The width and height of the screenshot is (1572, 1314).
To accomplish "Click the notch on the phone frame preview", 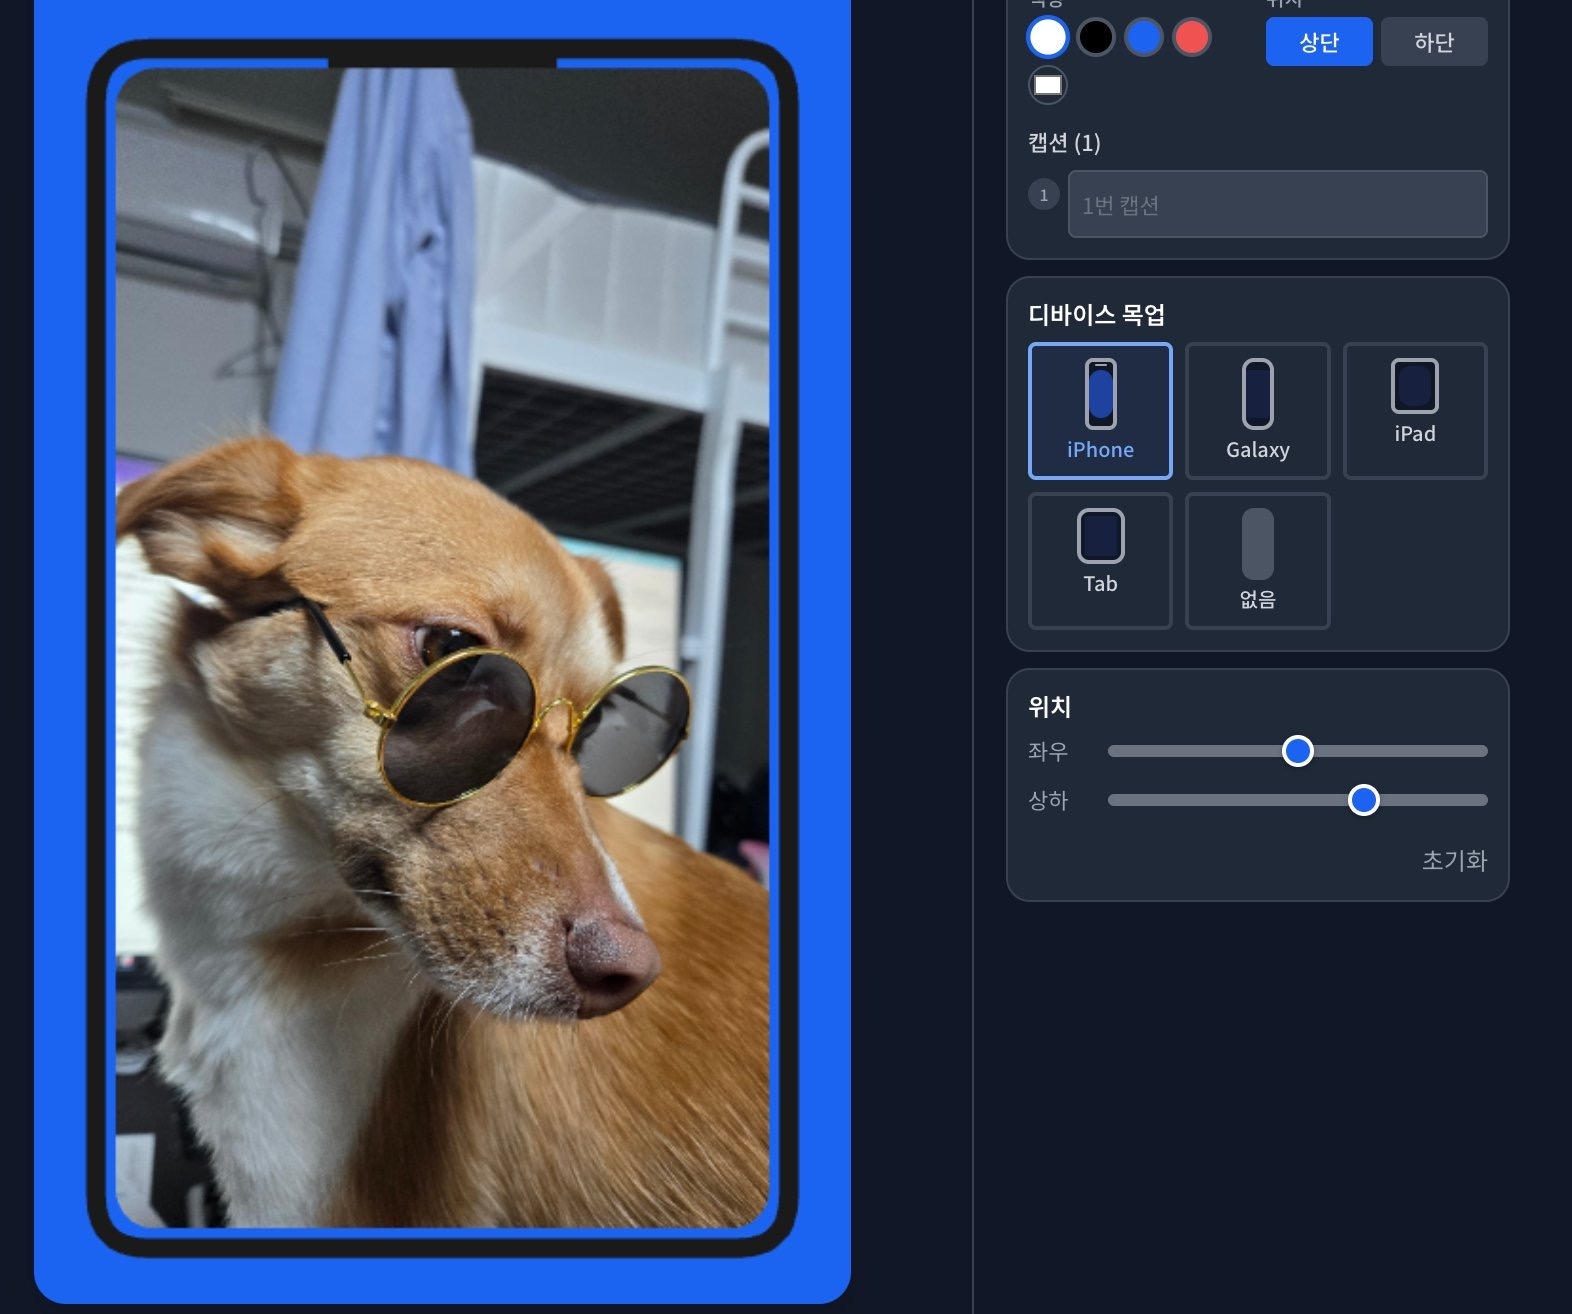I will coord(442,60).
